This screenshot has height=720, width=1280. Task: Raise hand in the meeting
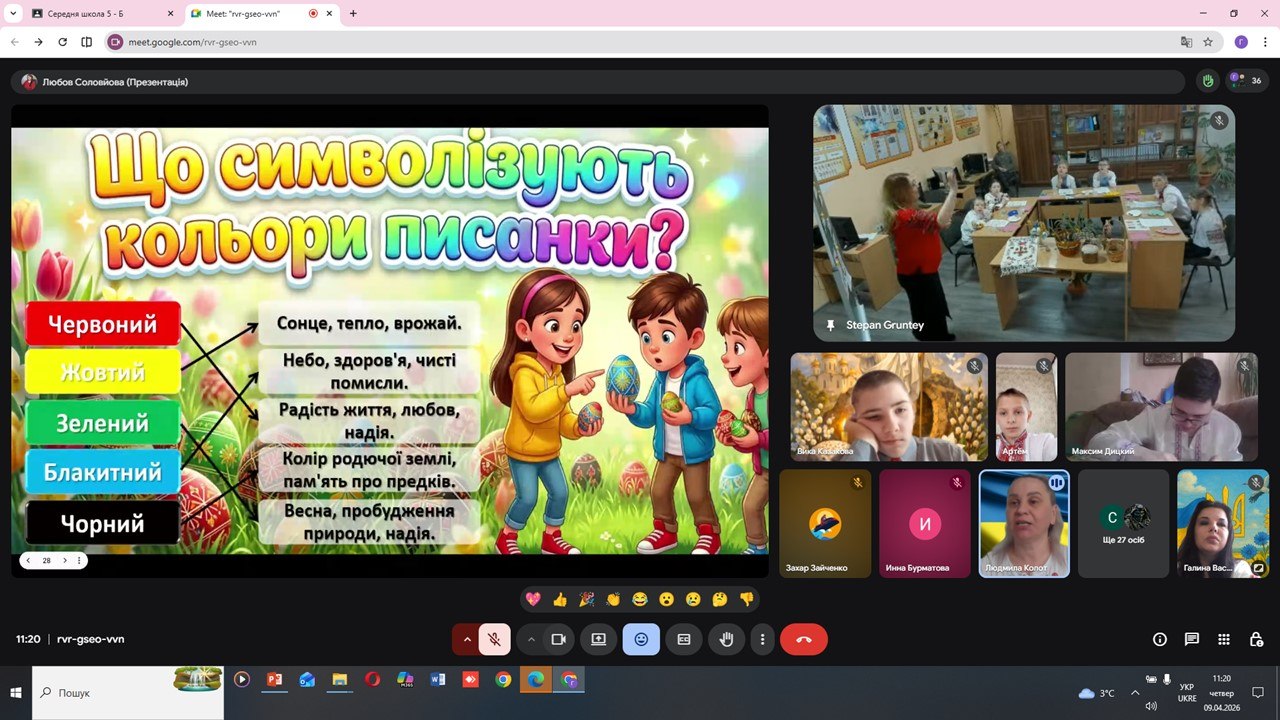coord(726,639)
